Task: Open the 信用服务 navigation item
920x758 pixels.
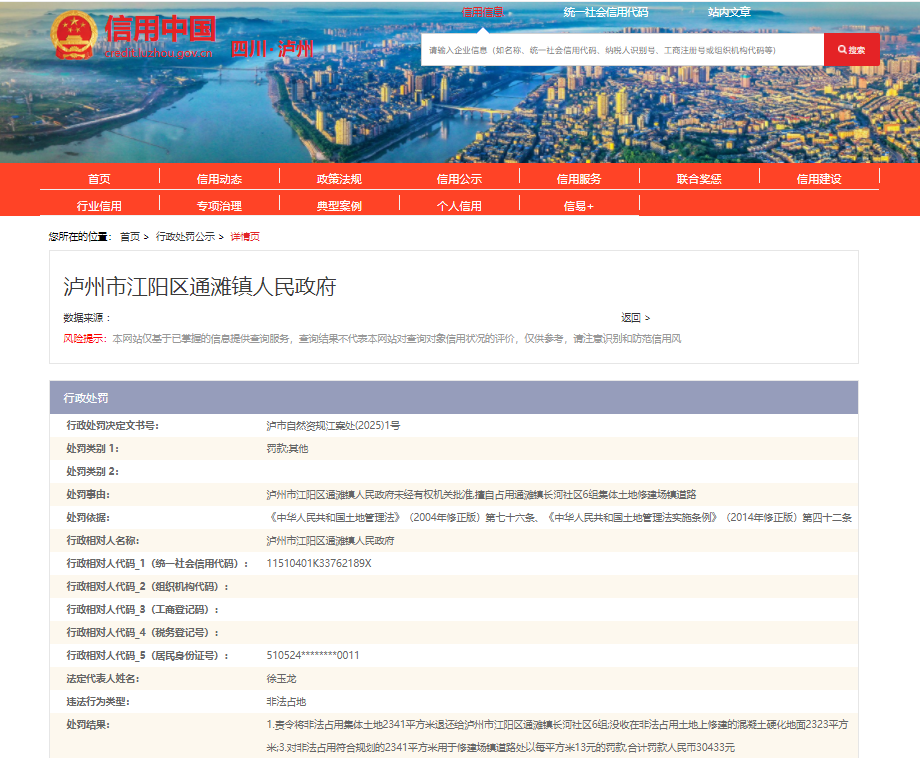Action: 579,179
